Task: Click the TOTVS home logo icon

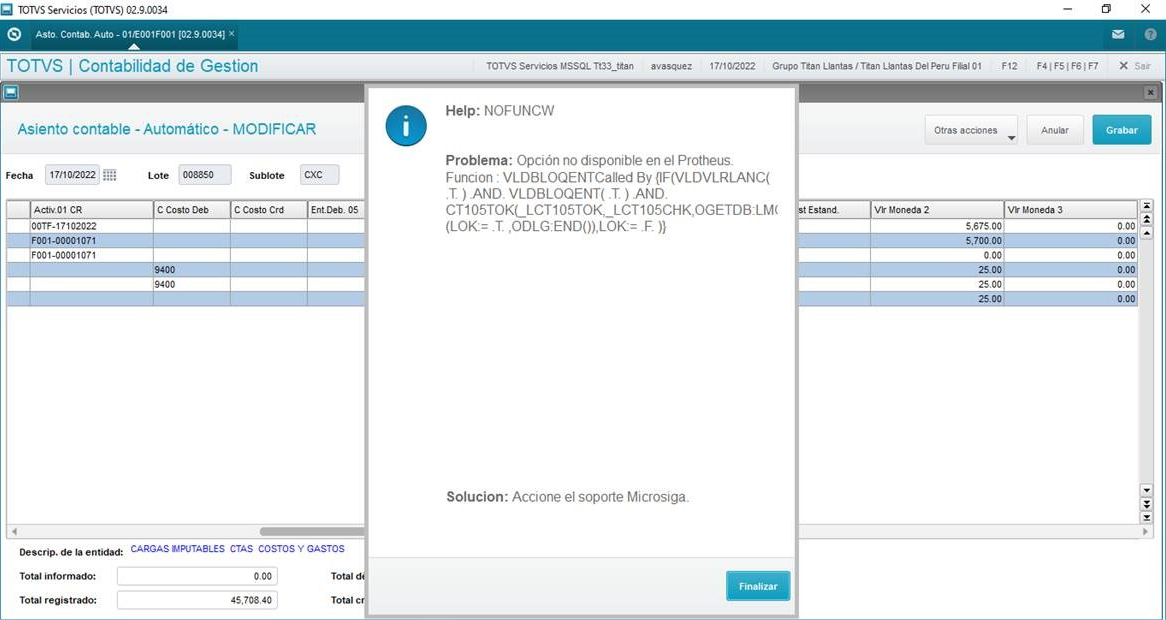Action: click(13, 34)
